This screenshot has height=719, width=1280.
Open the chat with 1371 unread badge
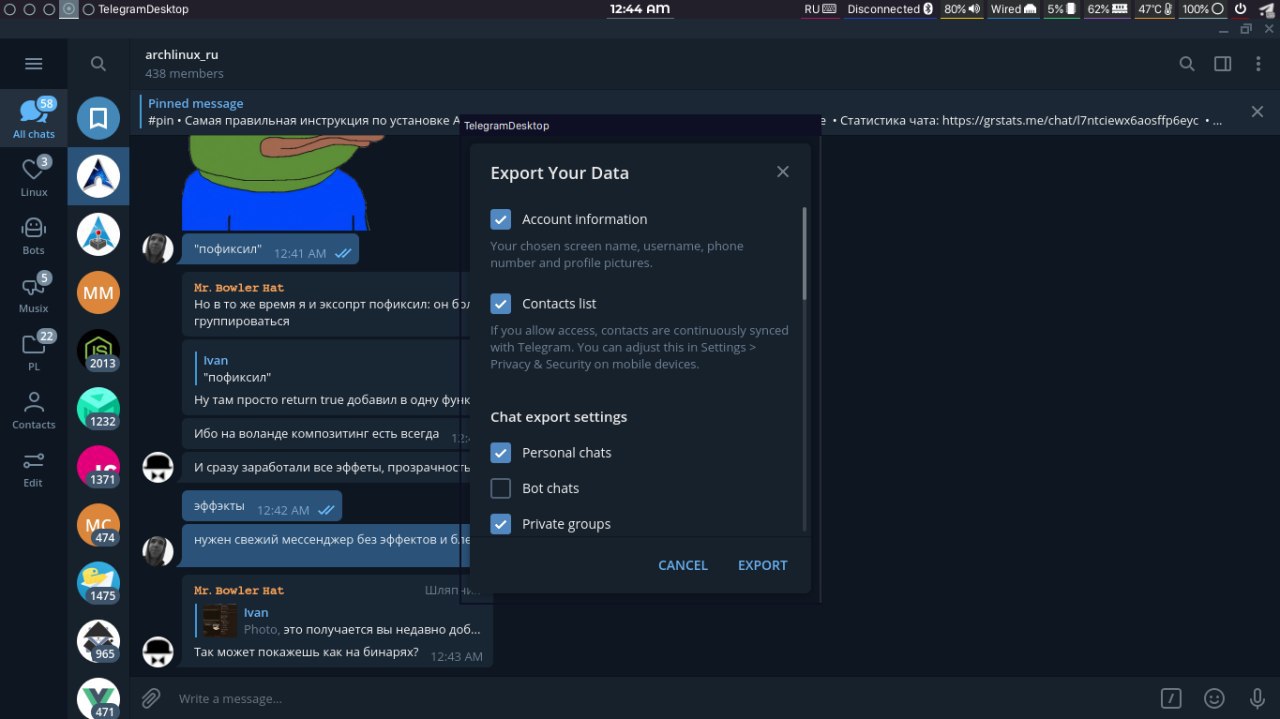point(98,467)
